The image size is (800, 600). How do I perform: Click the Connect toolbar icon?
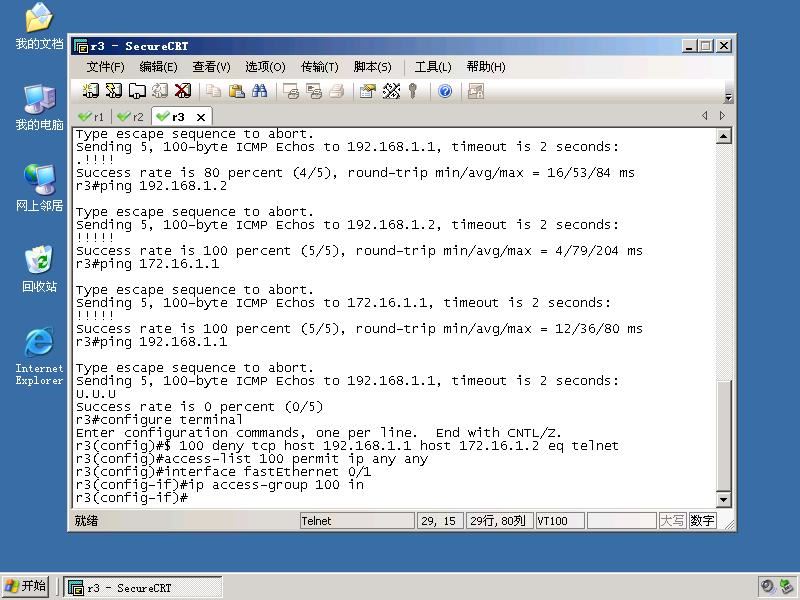(91, 91)
